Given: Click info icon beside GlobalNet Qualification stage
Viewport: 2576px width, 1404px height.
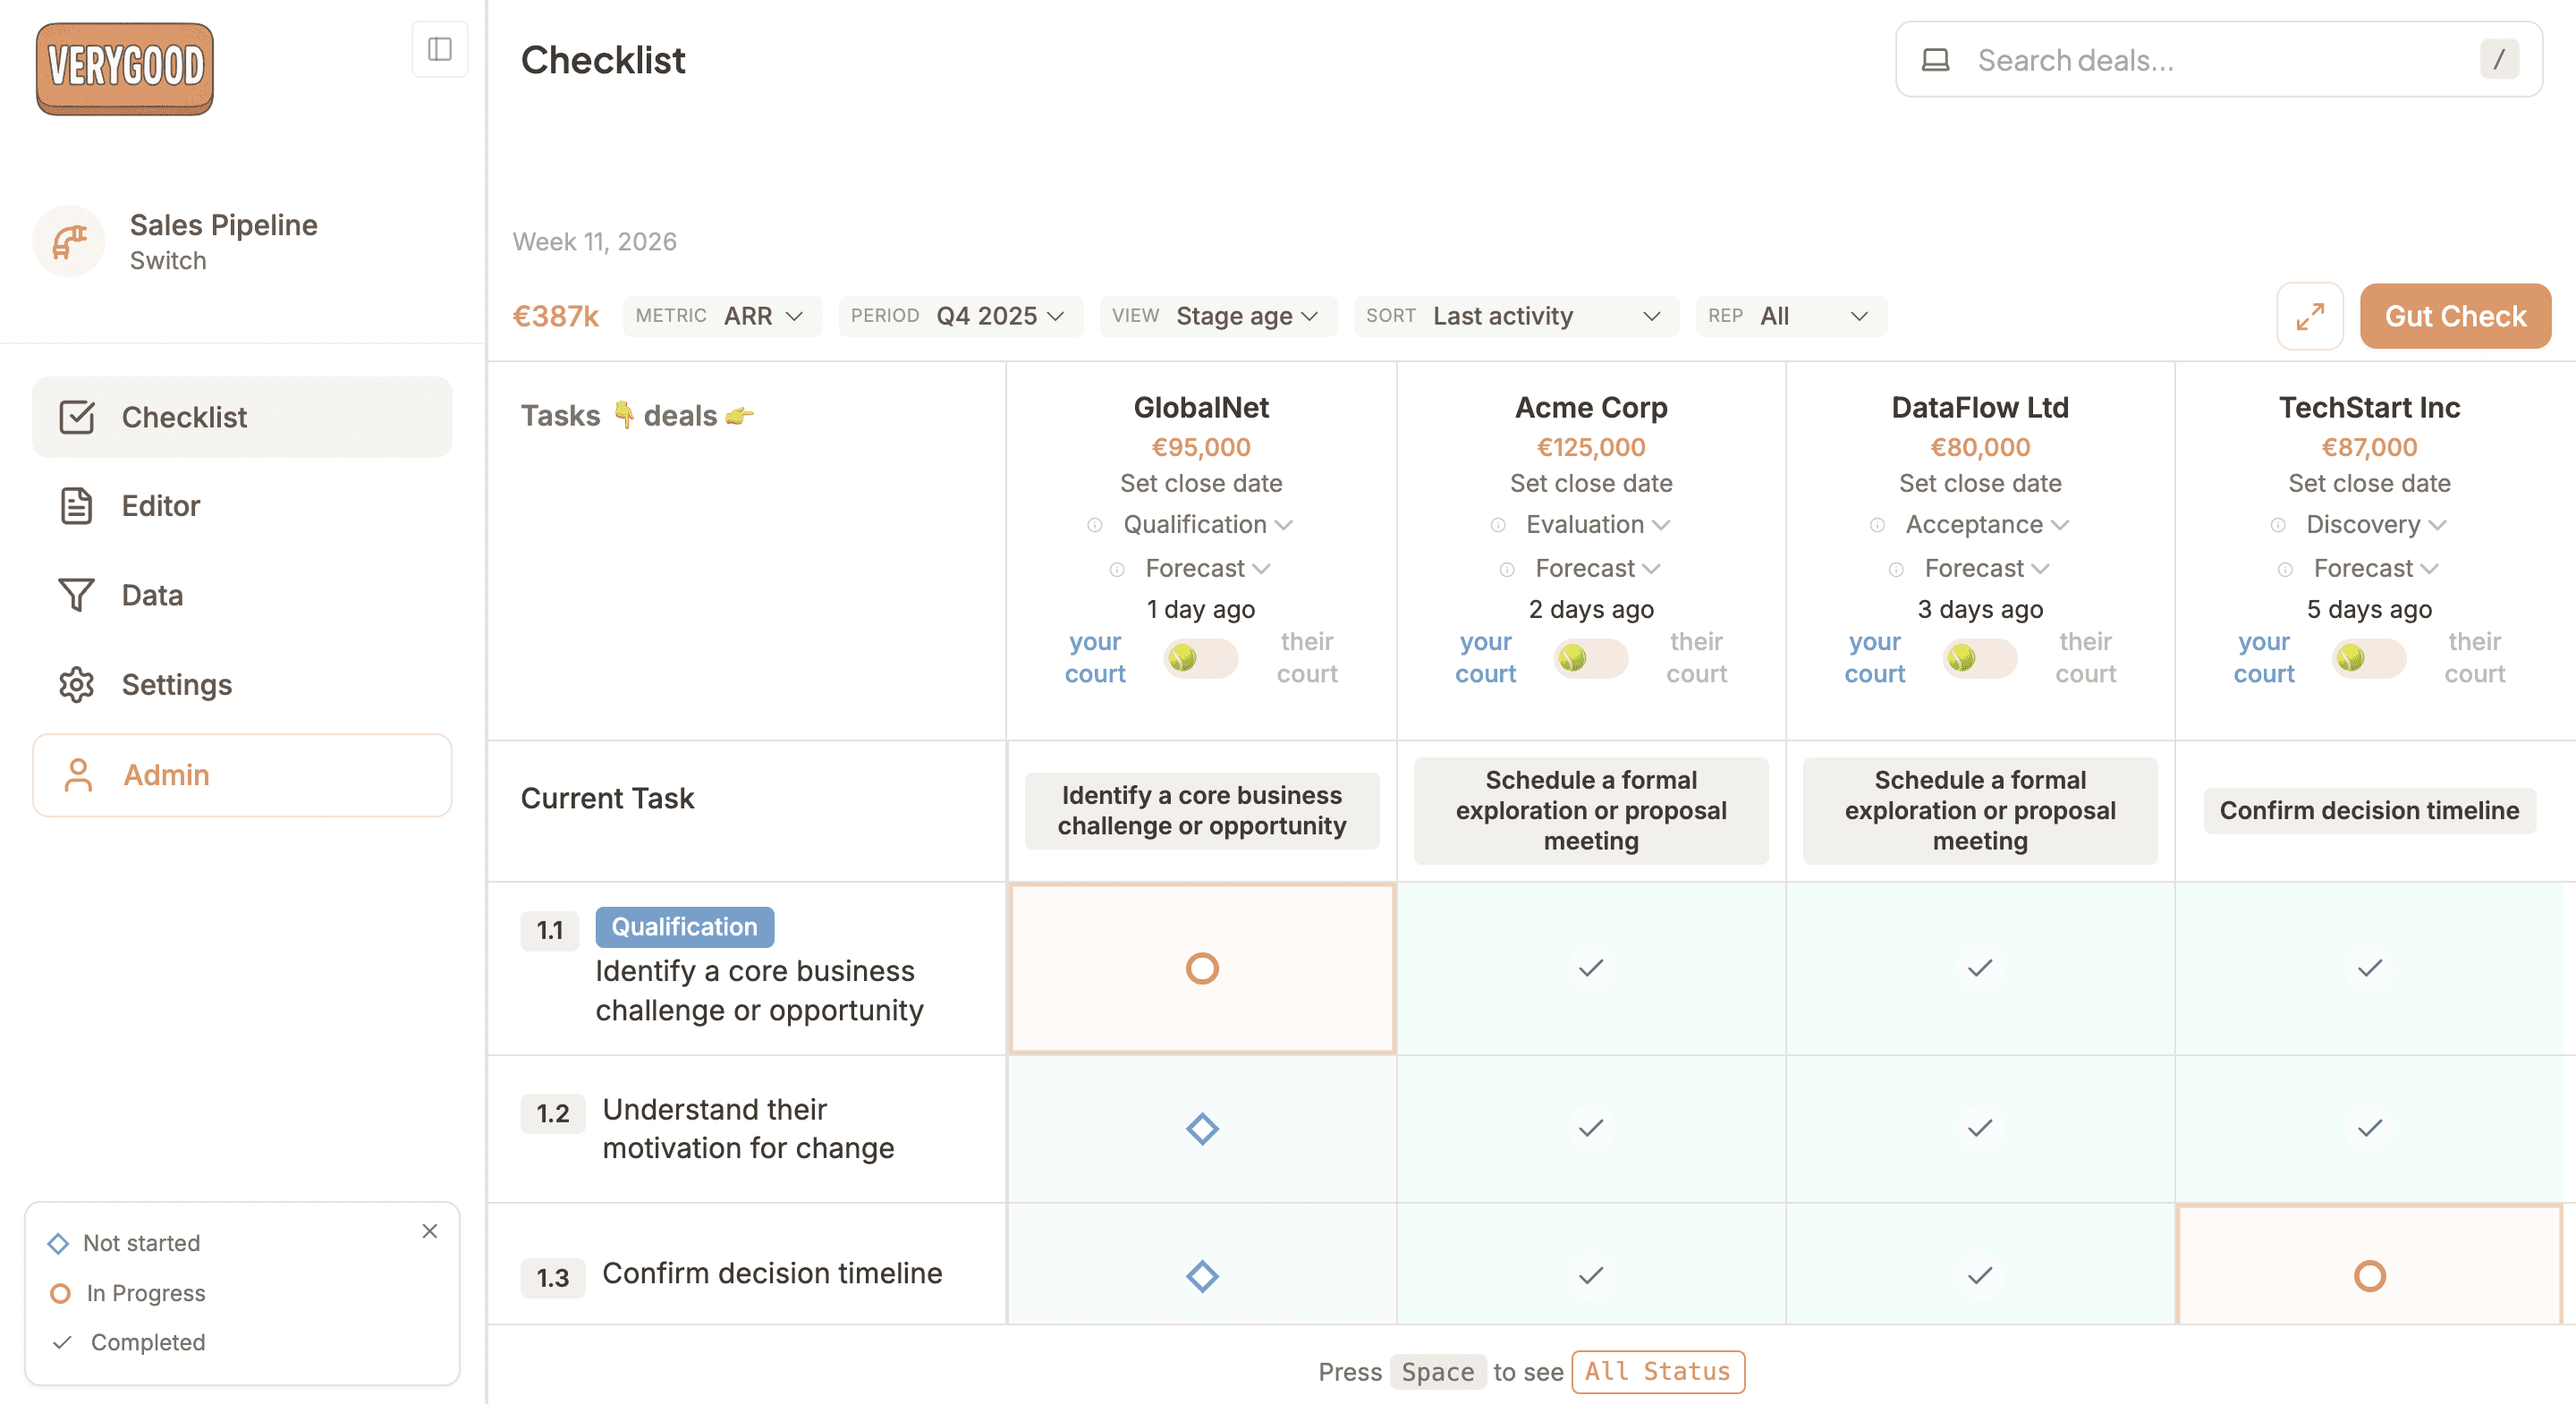Looking at the screenshot, I should pyautogui.click(x=1094, y=525).
